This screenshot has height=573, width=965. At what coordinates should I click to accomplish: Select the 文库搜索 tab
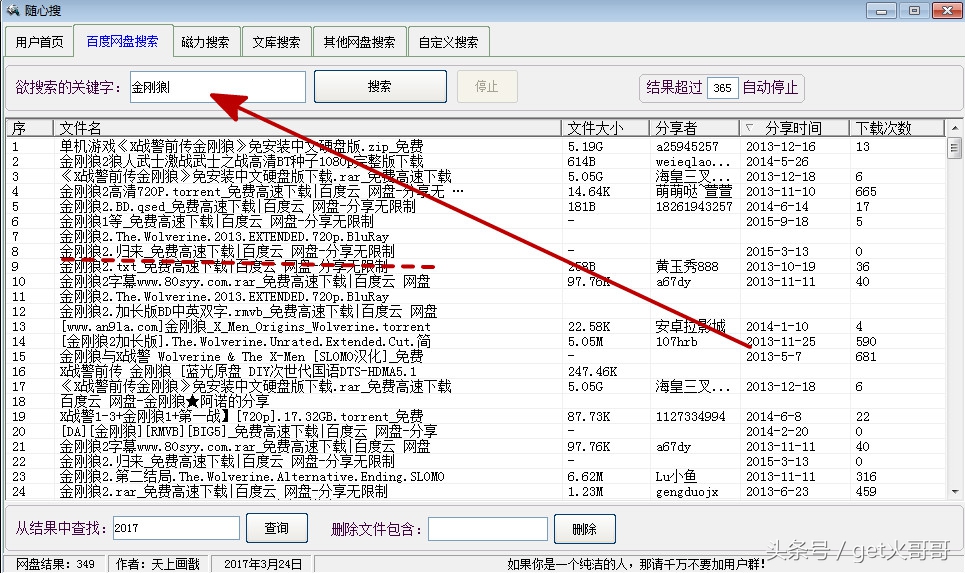click(x=276, y=42)
